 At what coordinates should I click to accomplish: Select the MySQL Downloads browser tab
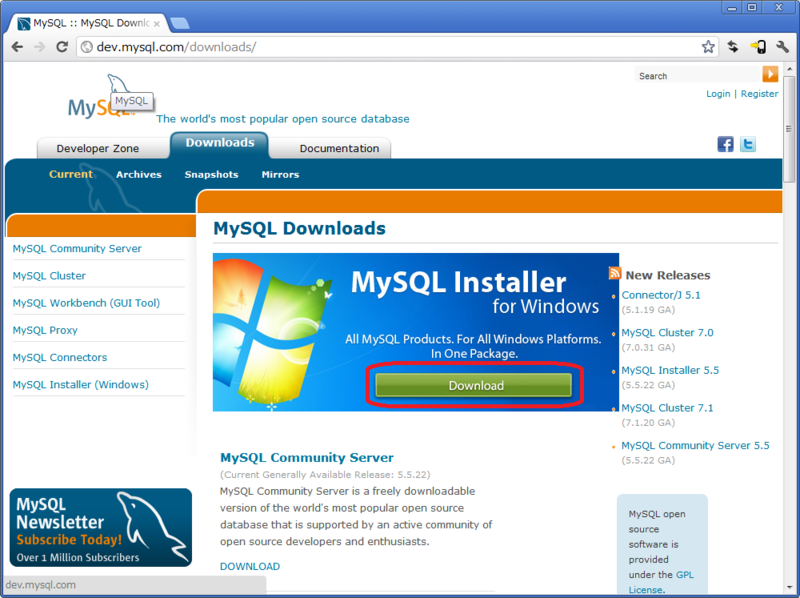coord(89,23)
